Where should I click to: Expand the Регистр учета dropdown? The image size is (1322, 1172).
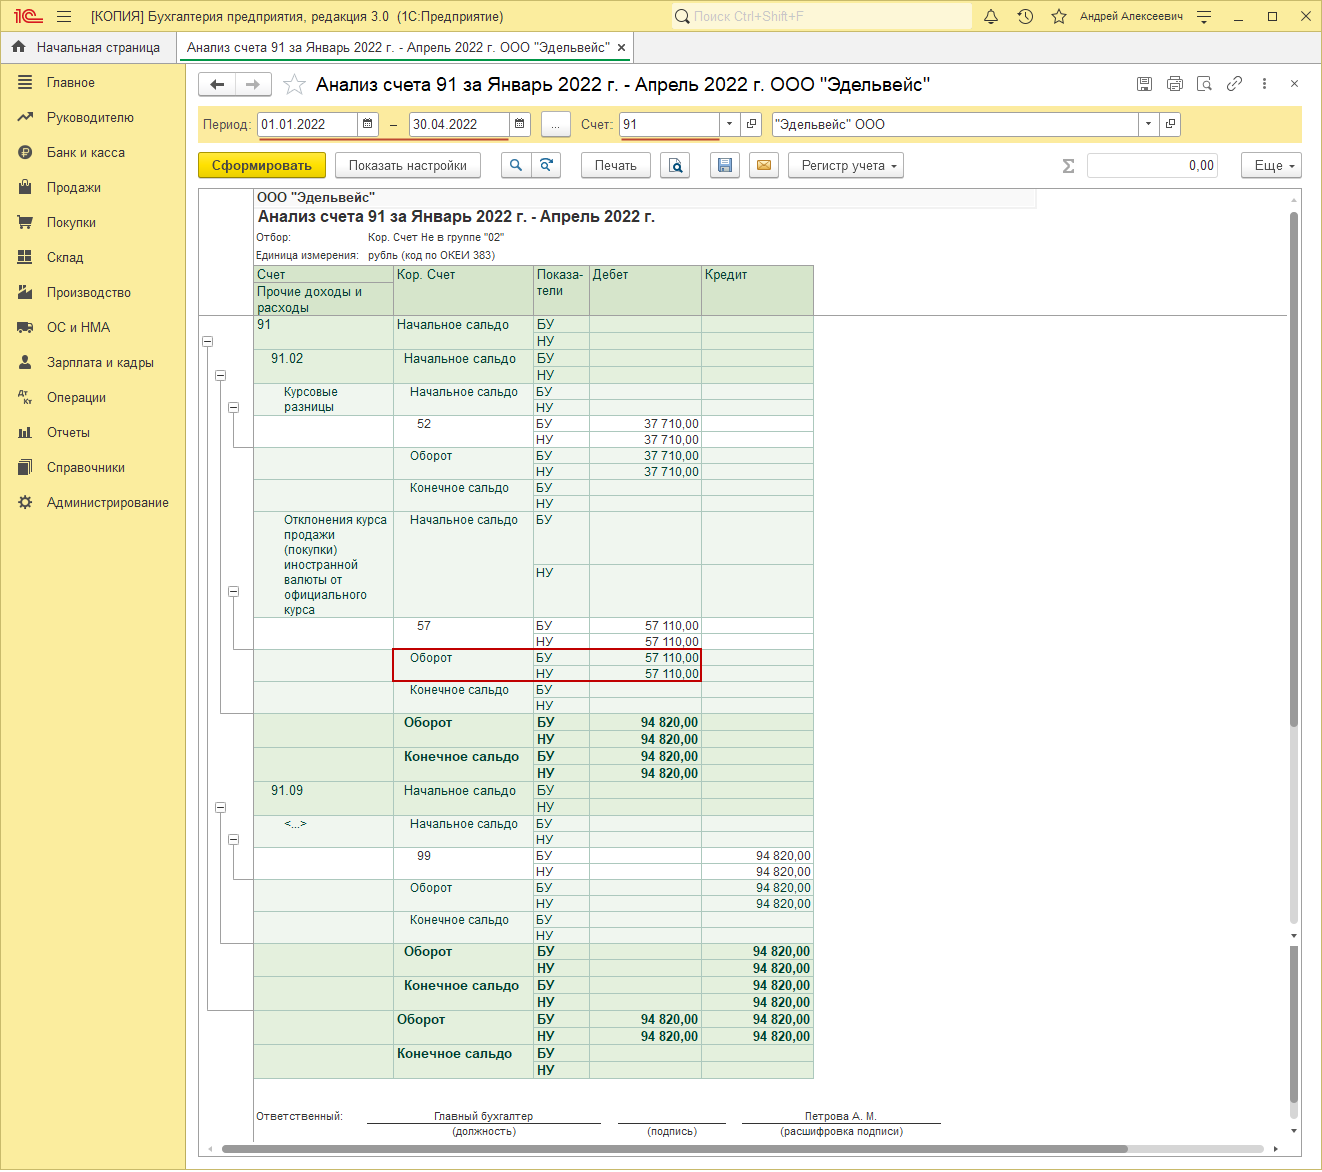[845, 166]
